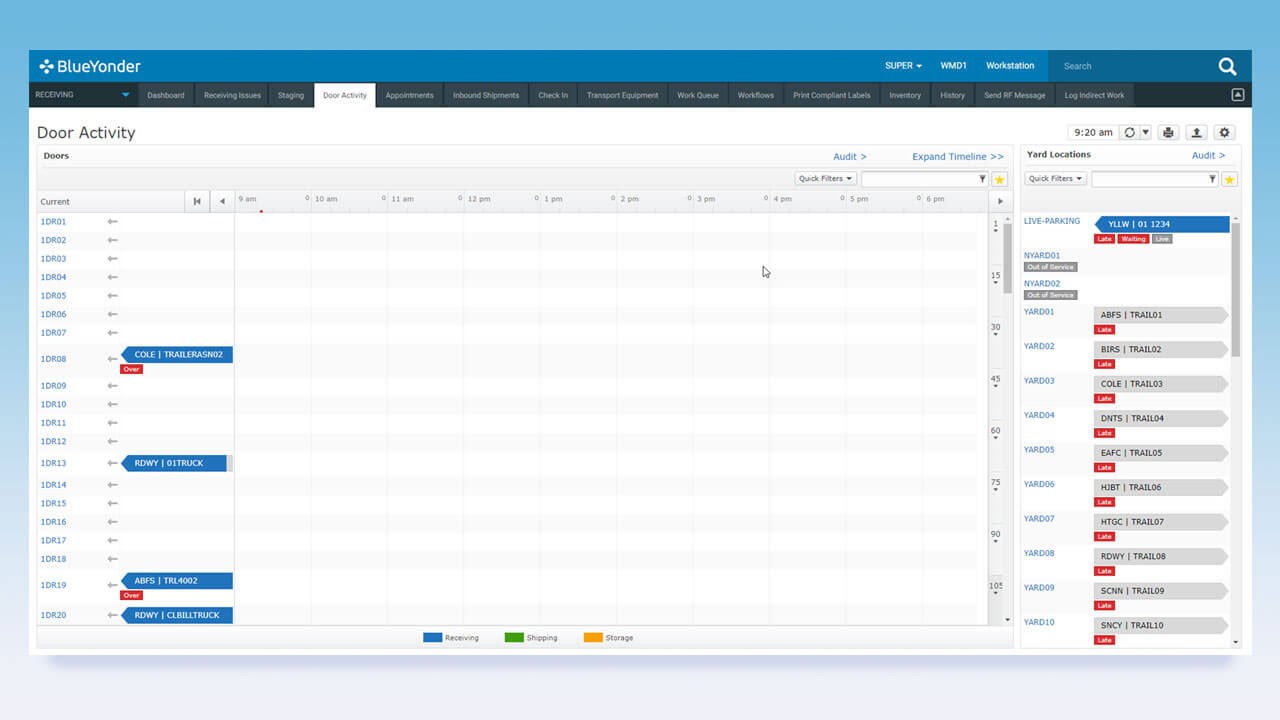Viewport: 1280px width, 720px height.
Task: Expand the RECEIVING module dropdown
Action: point(126,95)
